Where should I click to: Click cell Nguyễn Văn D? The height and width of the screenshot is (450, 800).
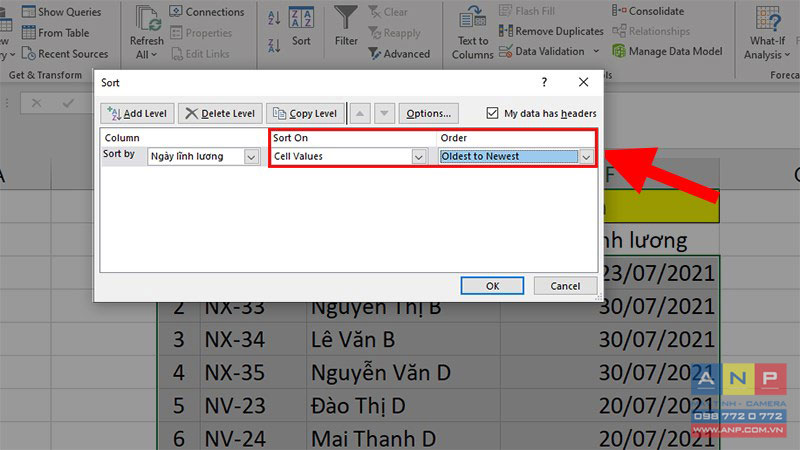tap(403, 373)
